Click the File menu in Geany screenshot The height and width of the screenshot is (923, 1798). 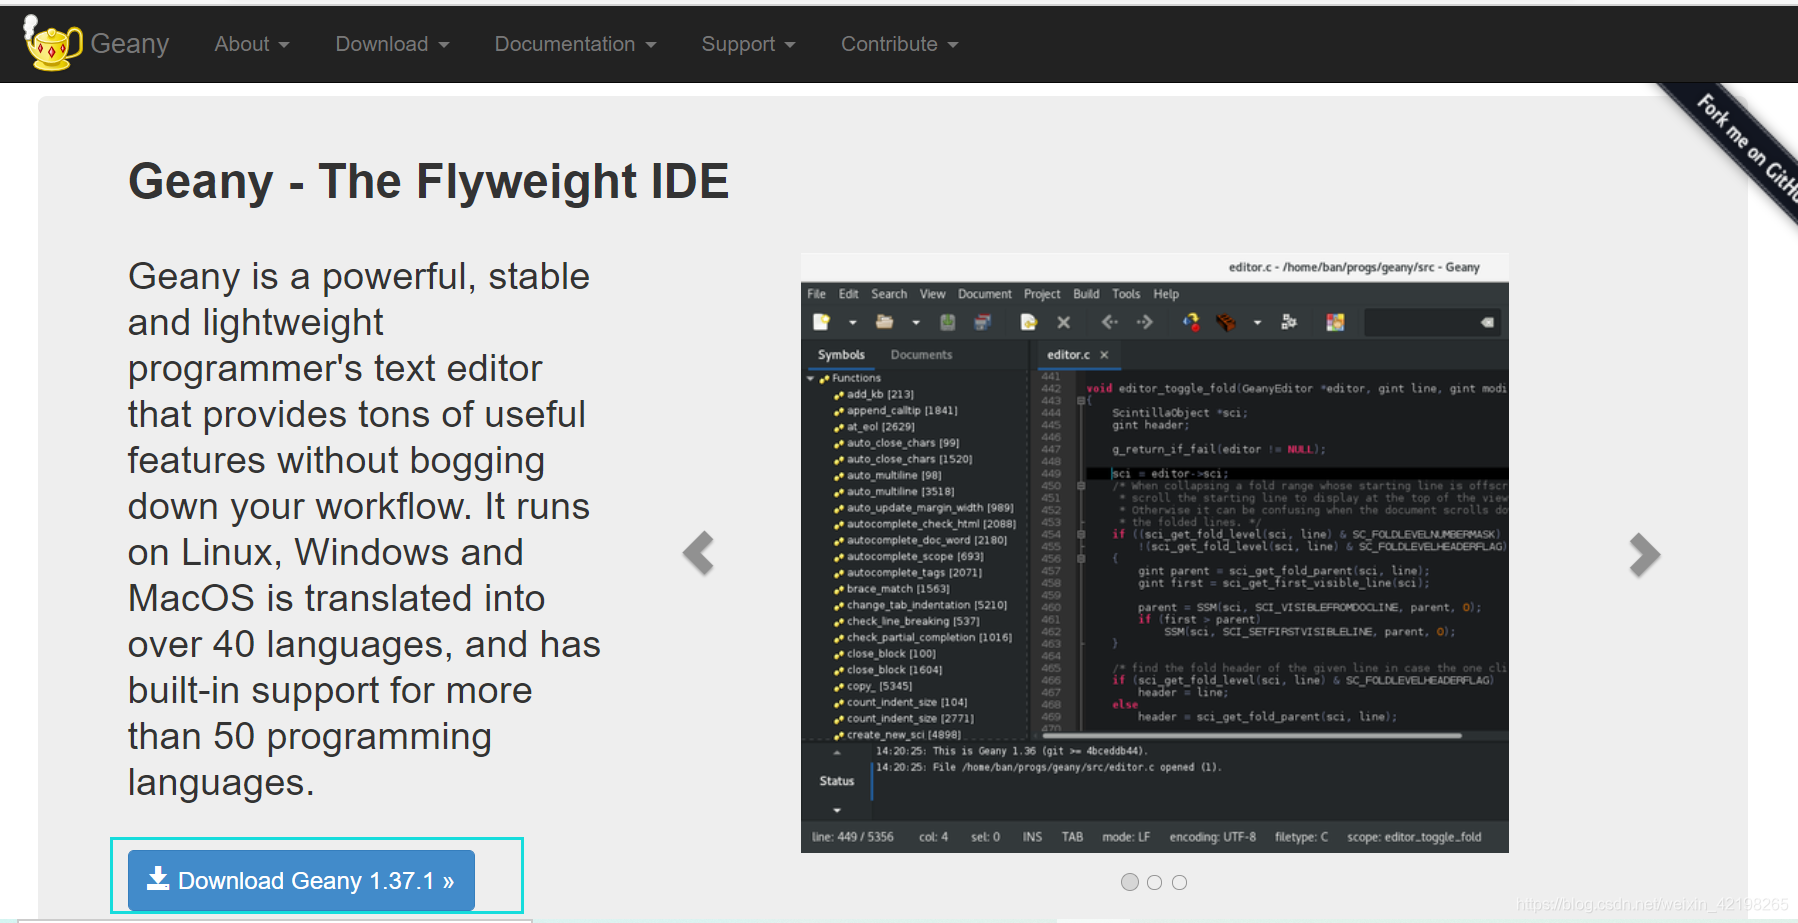[x=817, y=294]
